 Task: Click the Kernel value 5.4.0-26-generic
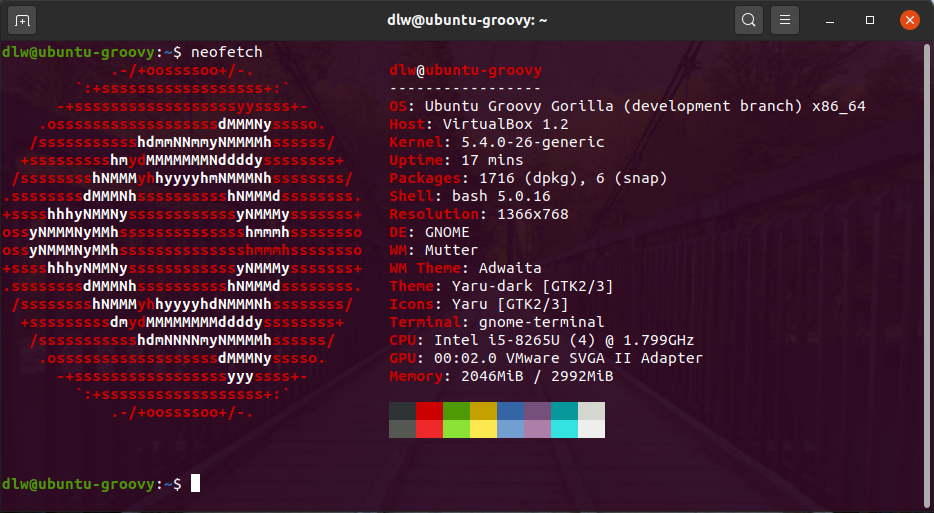pos(533,142)
